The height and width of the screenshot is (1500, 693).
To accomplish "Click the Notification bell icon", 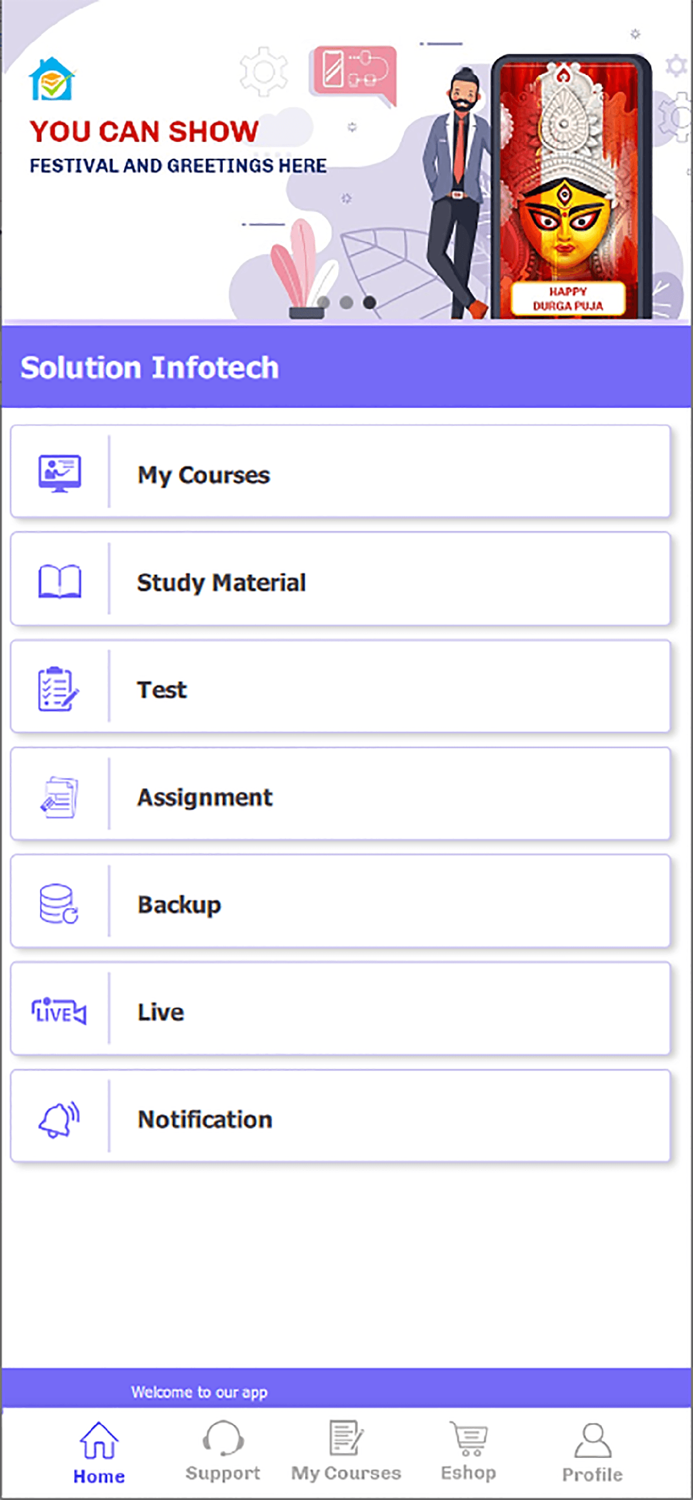I will [59, 1119].
